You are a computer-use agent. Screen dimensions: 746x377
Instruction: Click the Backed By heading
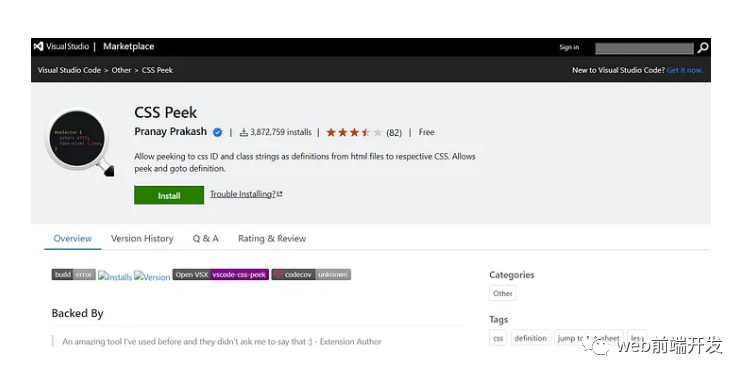pyautogui.click(x=78, y=313)
